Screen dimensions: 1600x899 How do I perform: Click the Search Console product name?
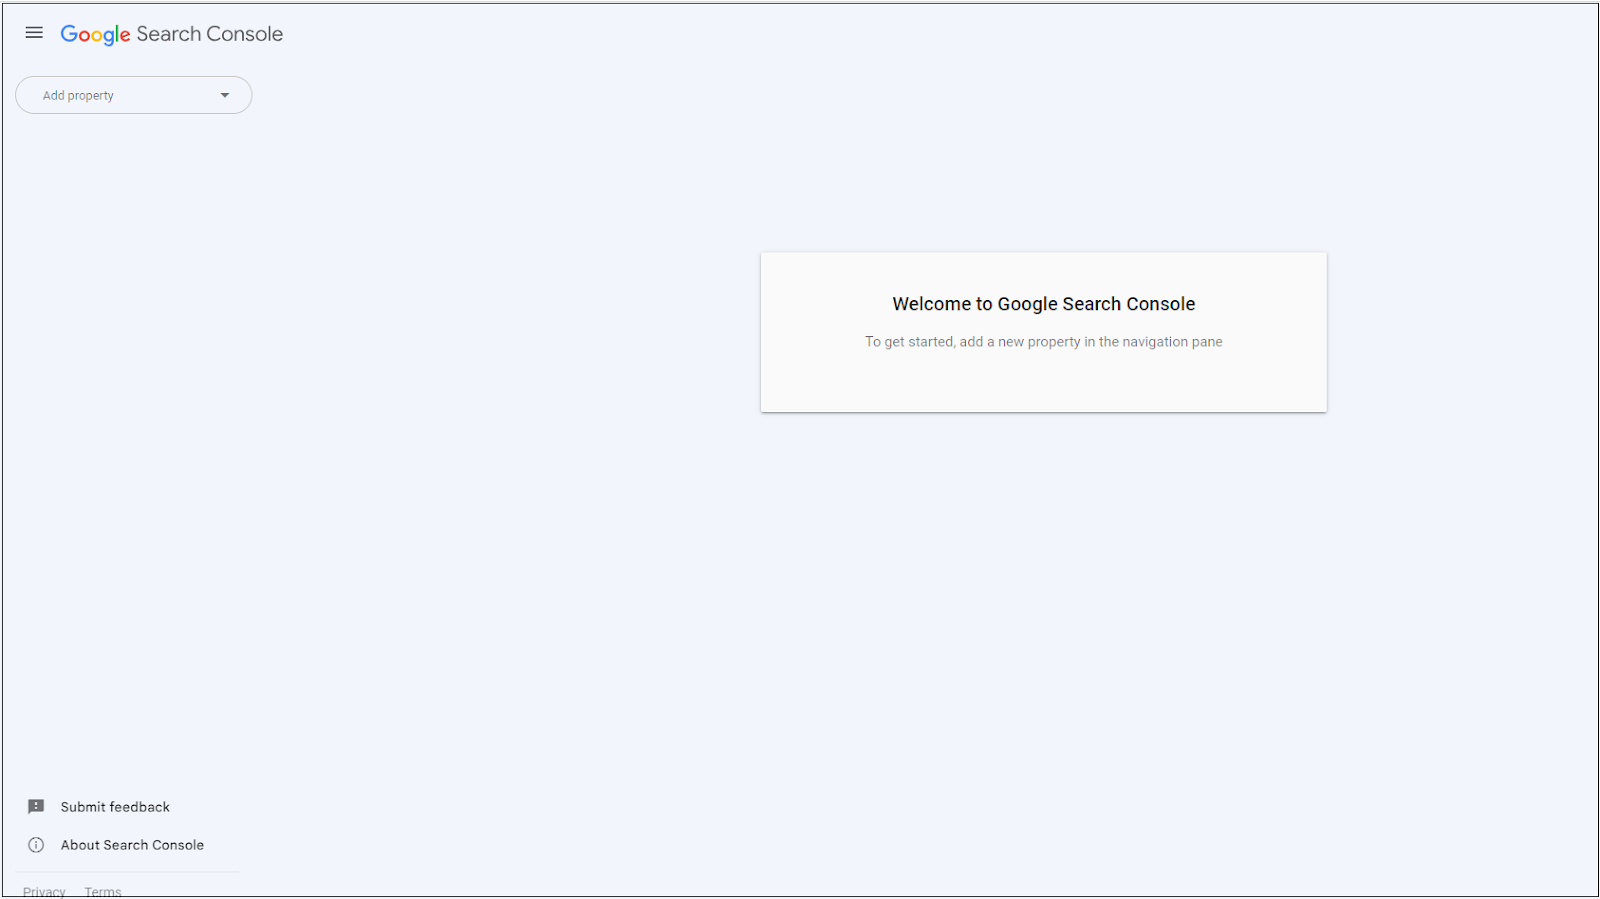pyautogui.click(x=210, y=34)
